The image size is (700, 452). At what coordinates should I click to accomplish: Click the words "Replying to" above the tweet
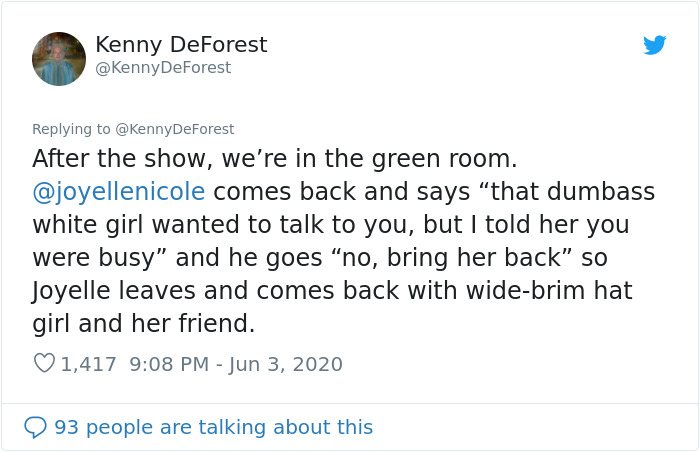[x=71, y=129]
